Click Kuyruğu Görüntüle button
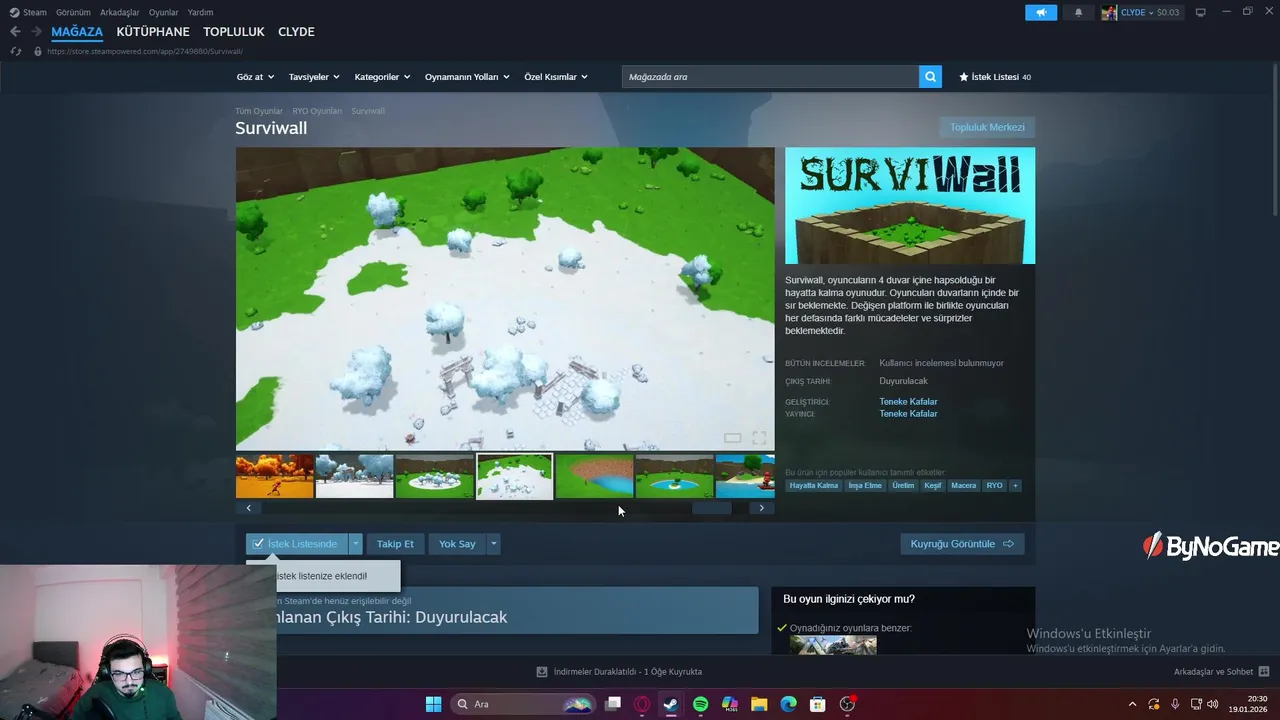Viewport: 1280px width, 720px height. 962,544
